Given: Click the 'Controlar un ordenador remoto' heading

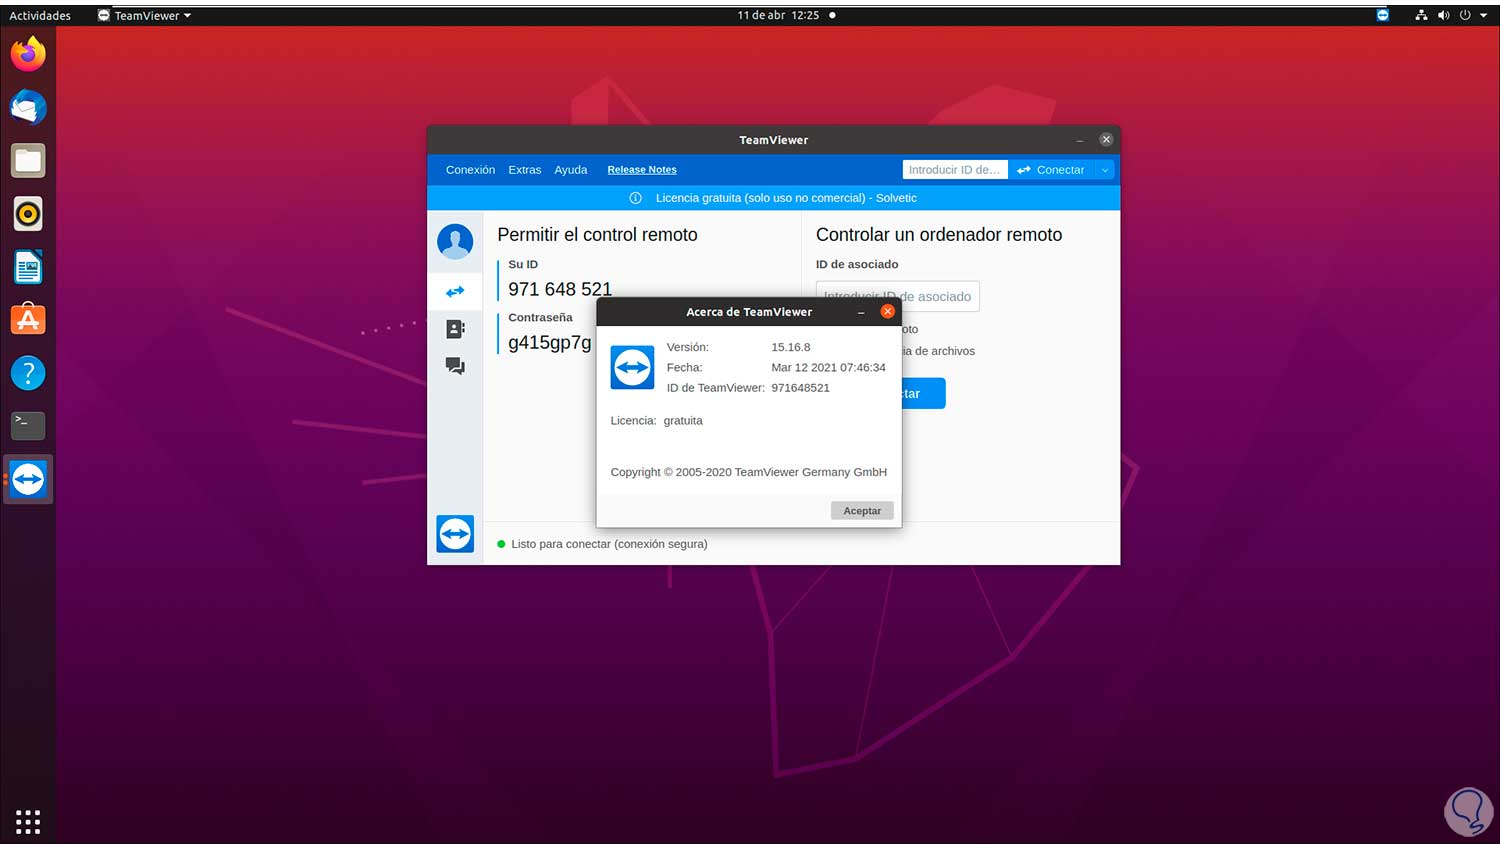Looking at the screenshot, I should click(x=939, y=235).
